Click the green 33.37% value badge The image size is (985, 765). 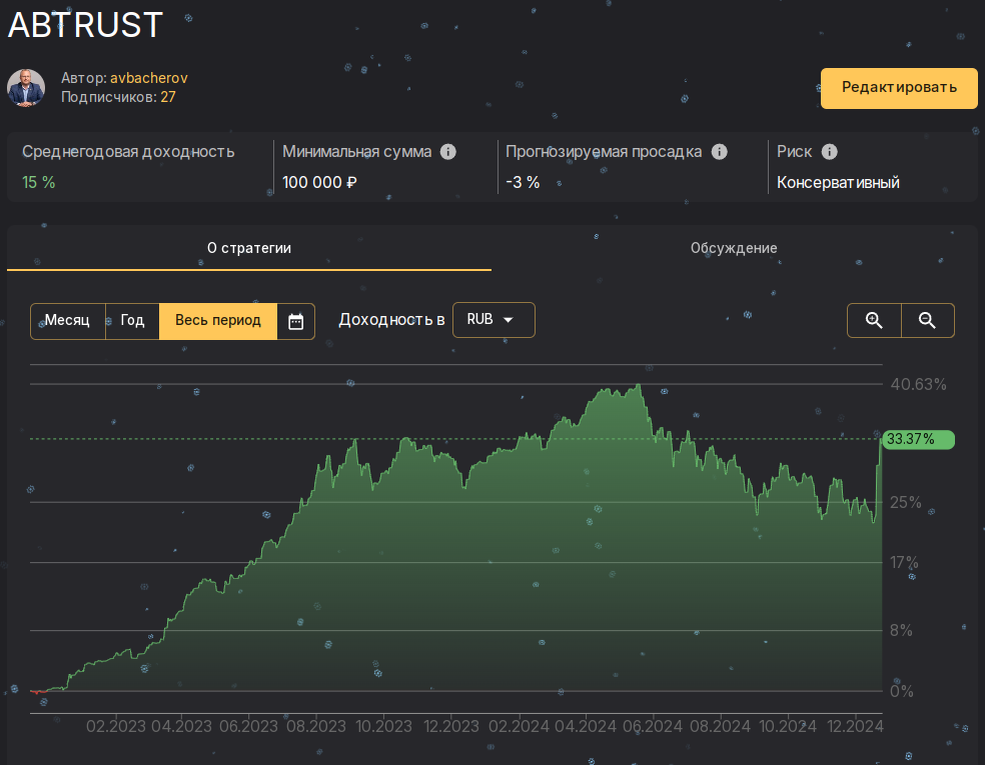pos(917,439)
